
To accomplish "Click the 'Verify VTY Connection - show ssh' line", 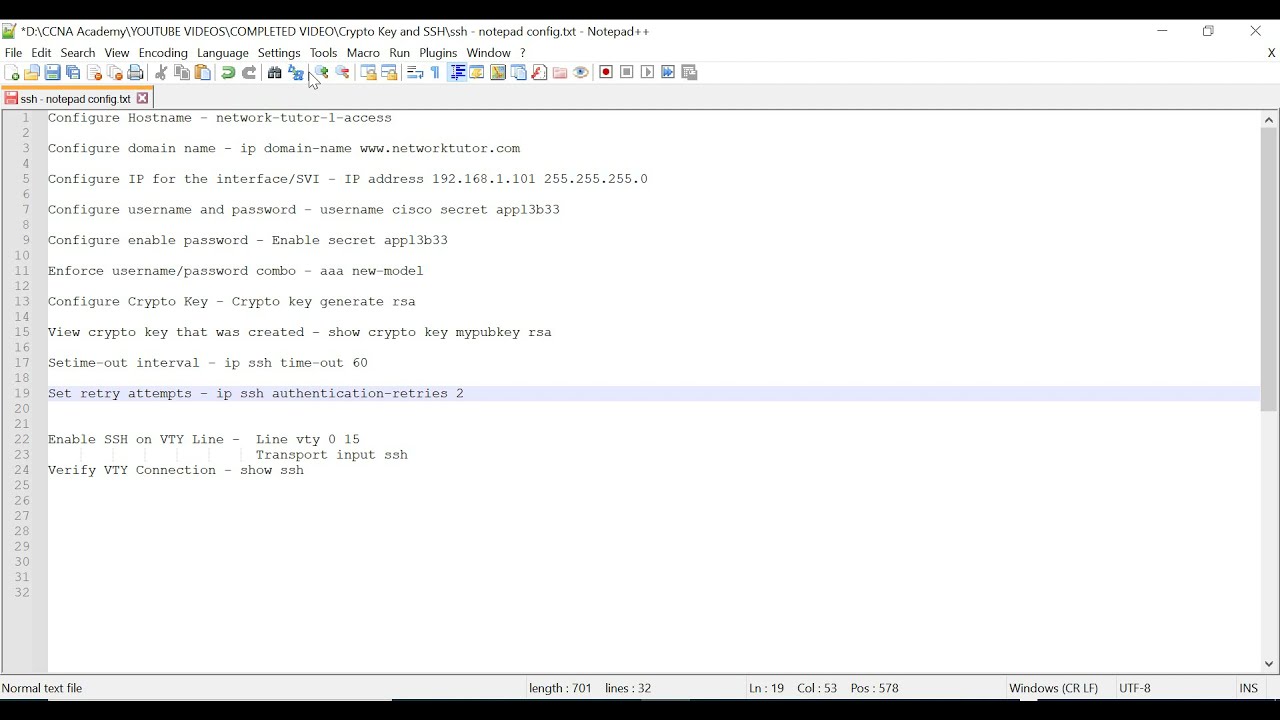I will (176, 470).
